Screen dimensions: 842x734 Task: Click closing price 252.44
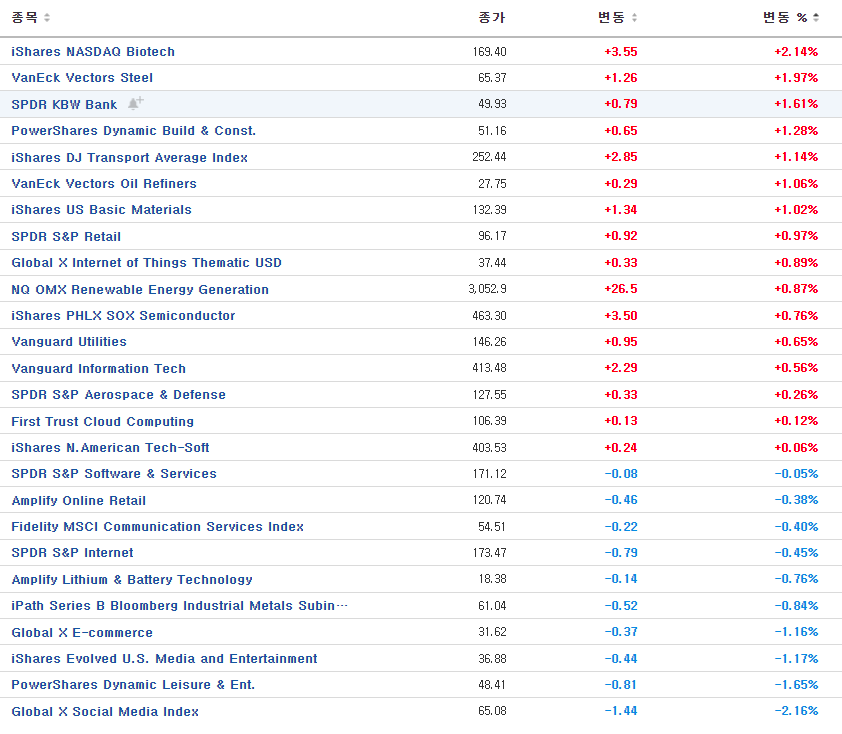coord(489,157)
